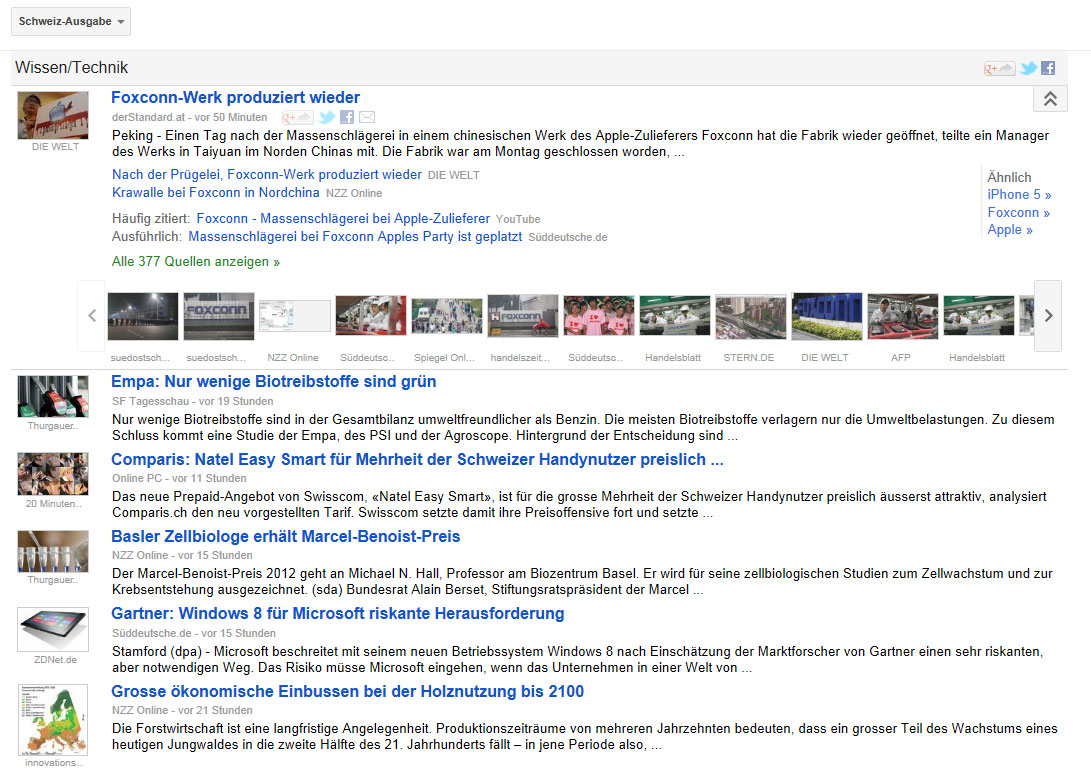Go to next images in carousel
Viewport: 1091px width, 770px height.
(1048, 316)
